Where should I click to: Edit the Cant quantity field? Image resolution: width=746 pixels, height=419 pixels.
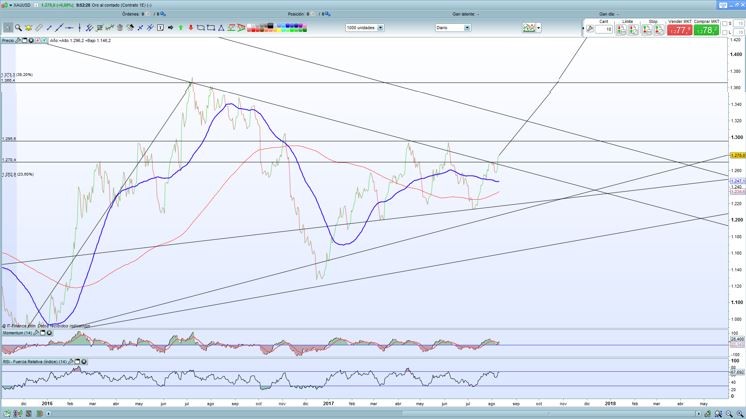604,29
